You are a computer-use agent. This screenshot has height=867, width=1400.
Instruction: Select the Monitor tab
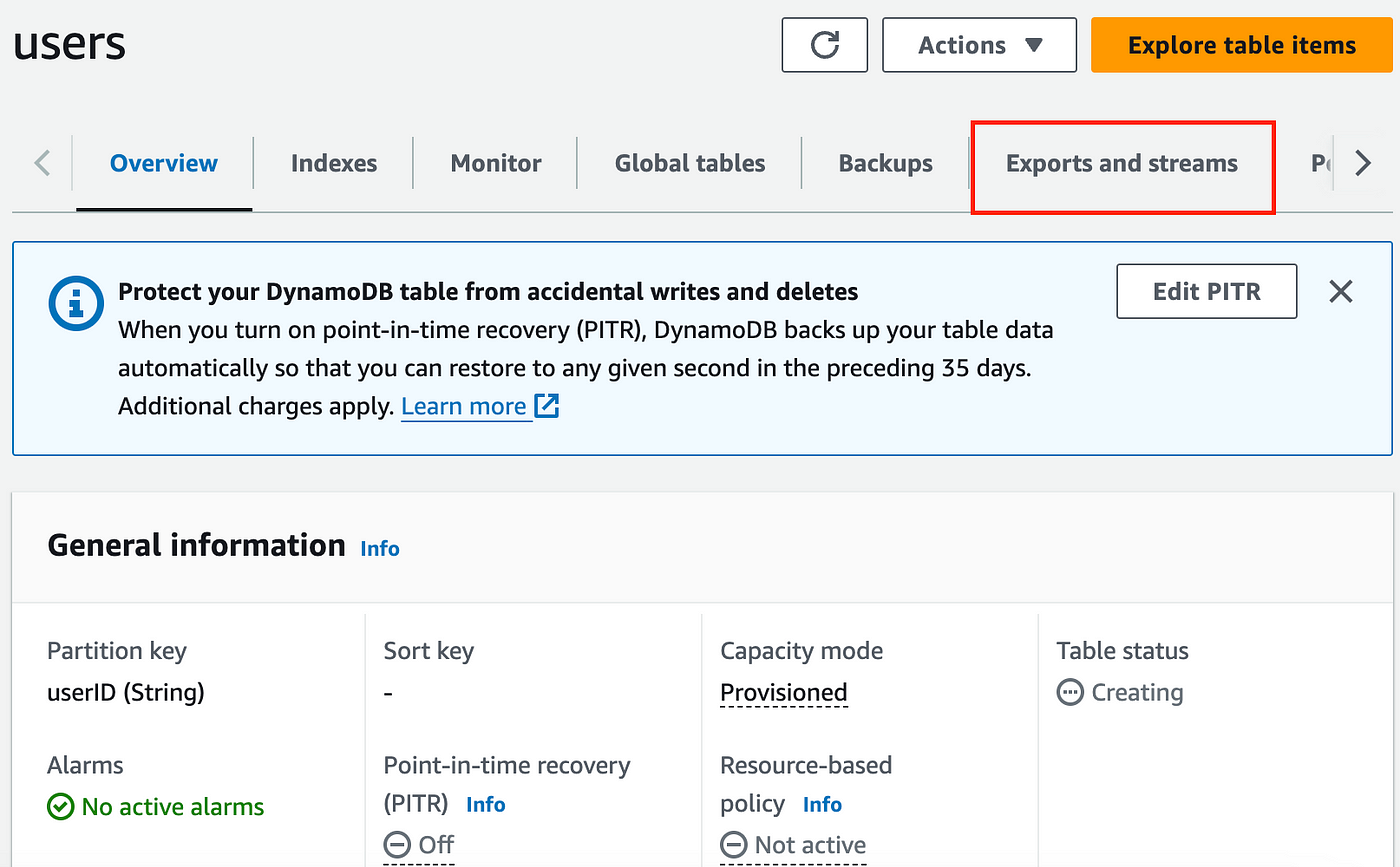[495, 163]
